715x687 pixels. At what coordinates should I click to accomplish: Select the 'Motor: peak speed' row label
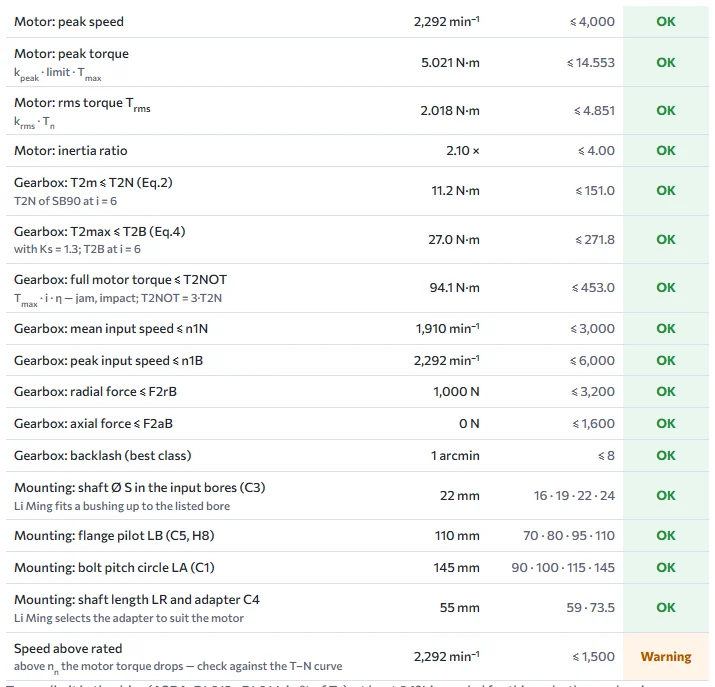click(69, 22)
